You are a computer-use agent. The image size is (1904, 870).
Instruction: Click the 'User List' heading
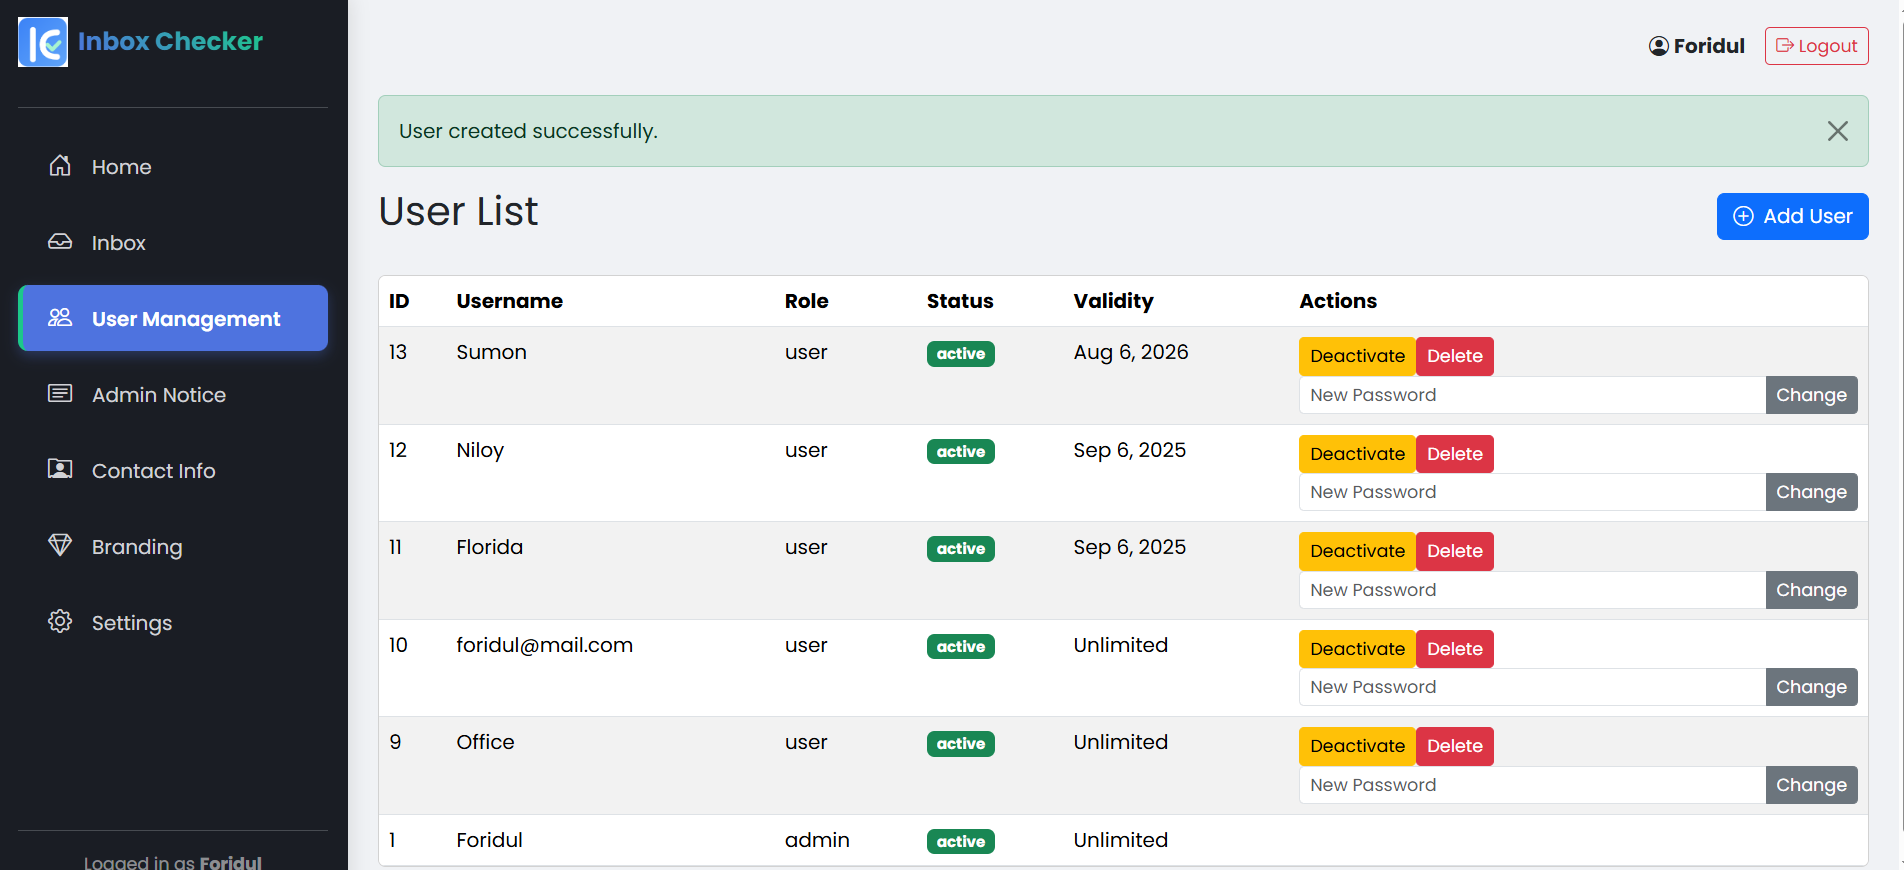pos(458,211)
